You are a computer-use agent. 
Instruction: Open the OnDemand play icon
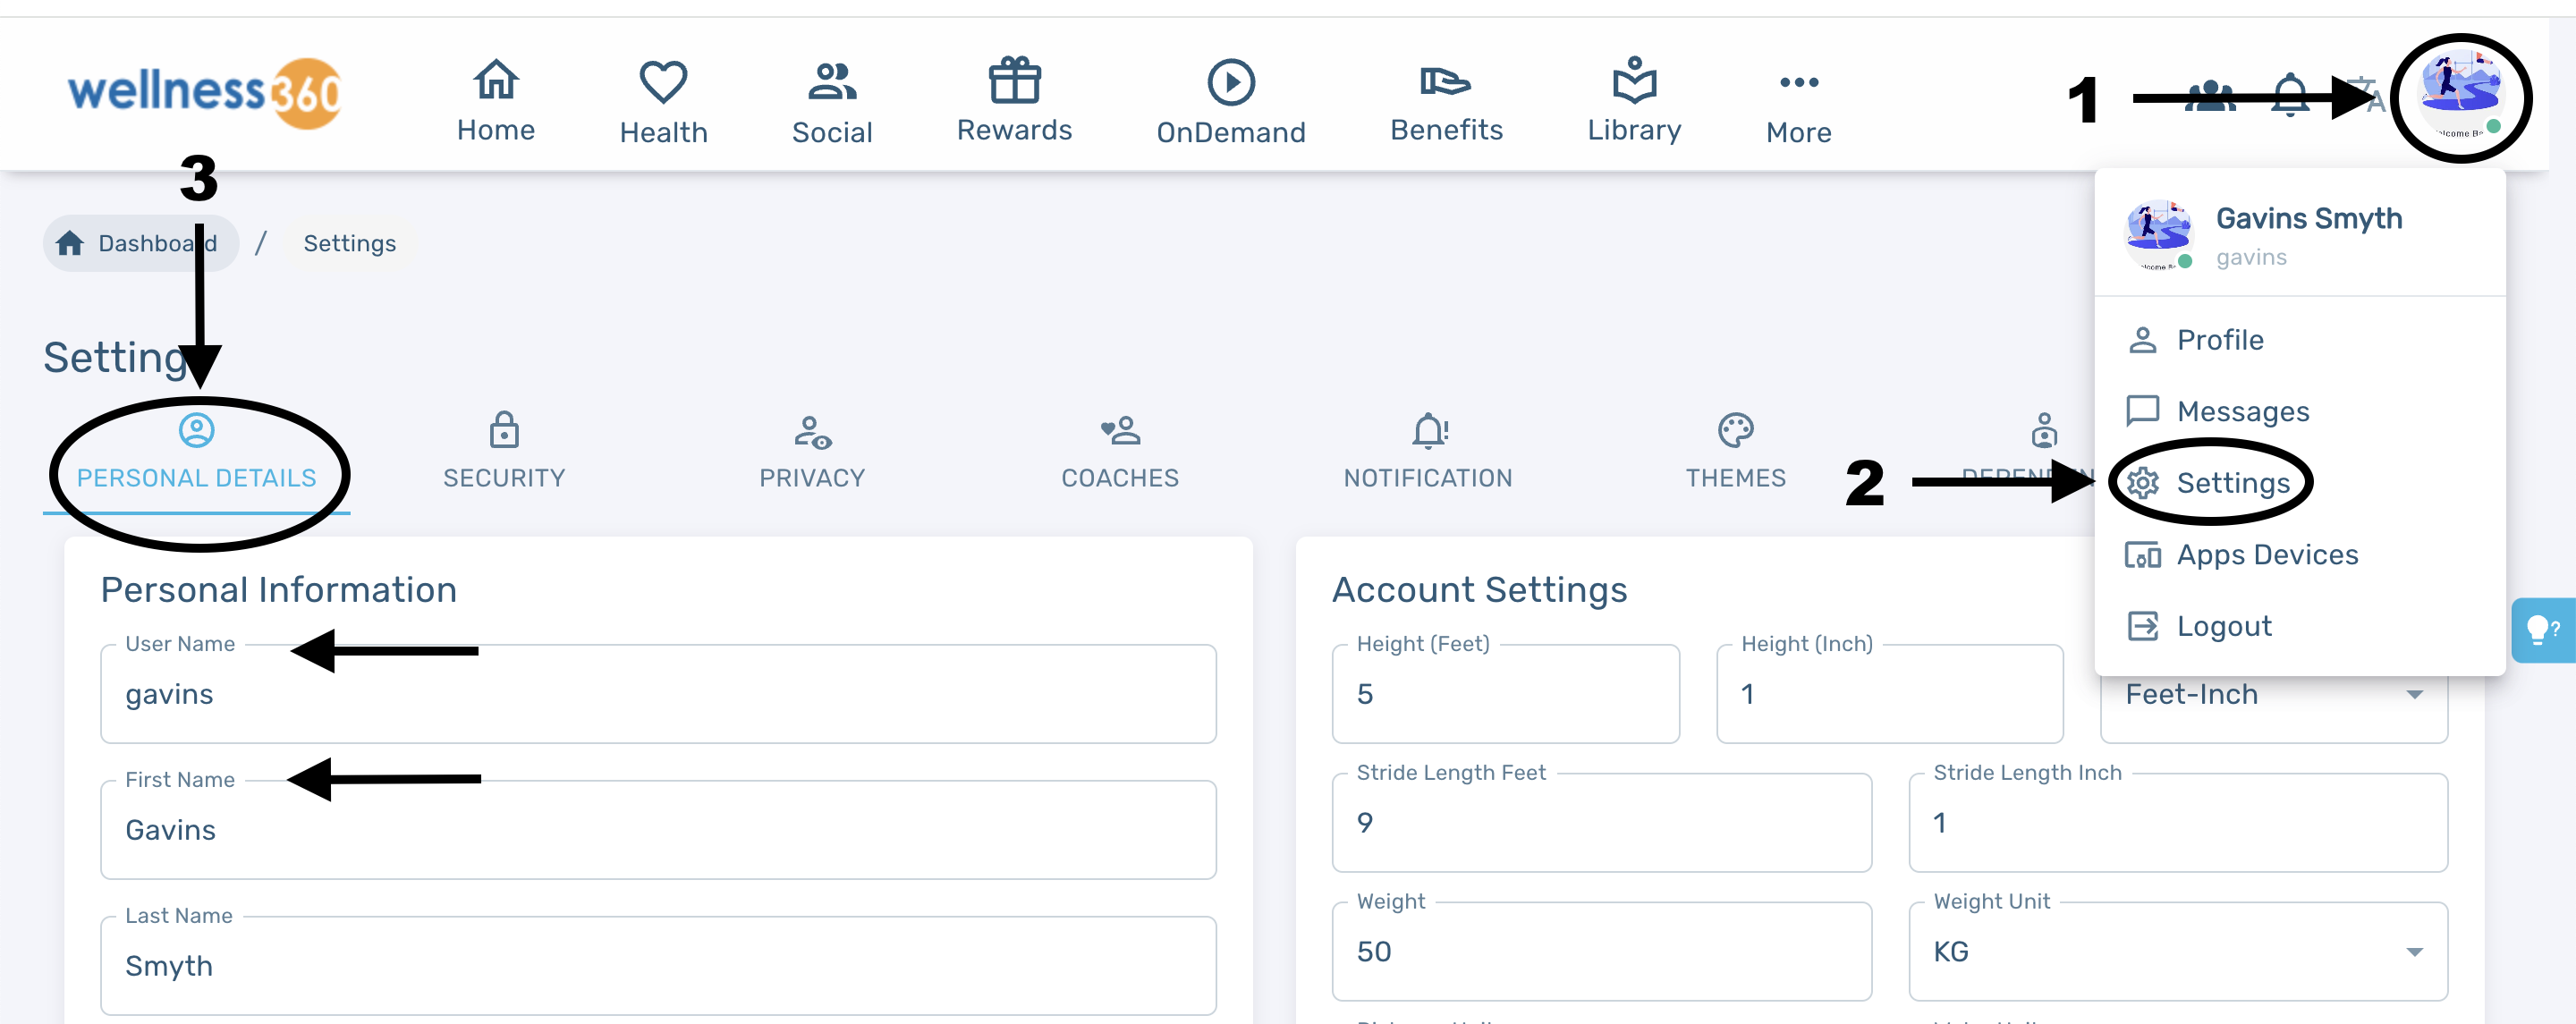coord(1230,82)
